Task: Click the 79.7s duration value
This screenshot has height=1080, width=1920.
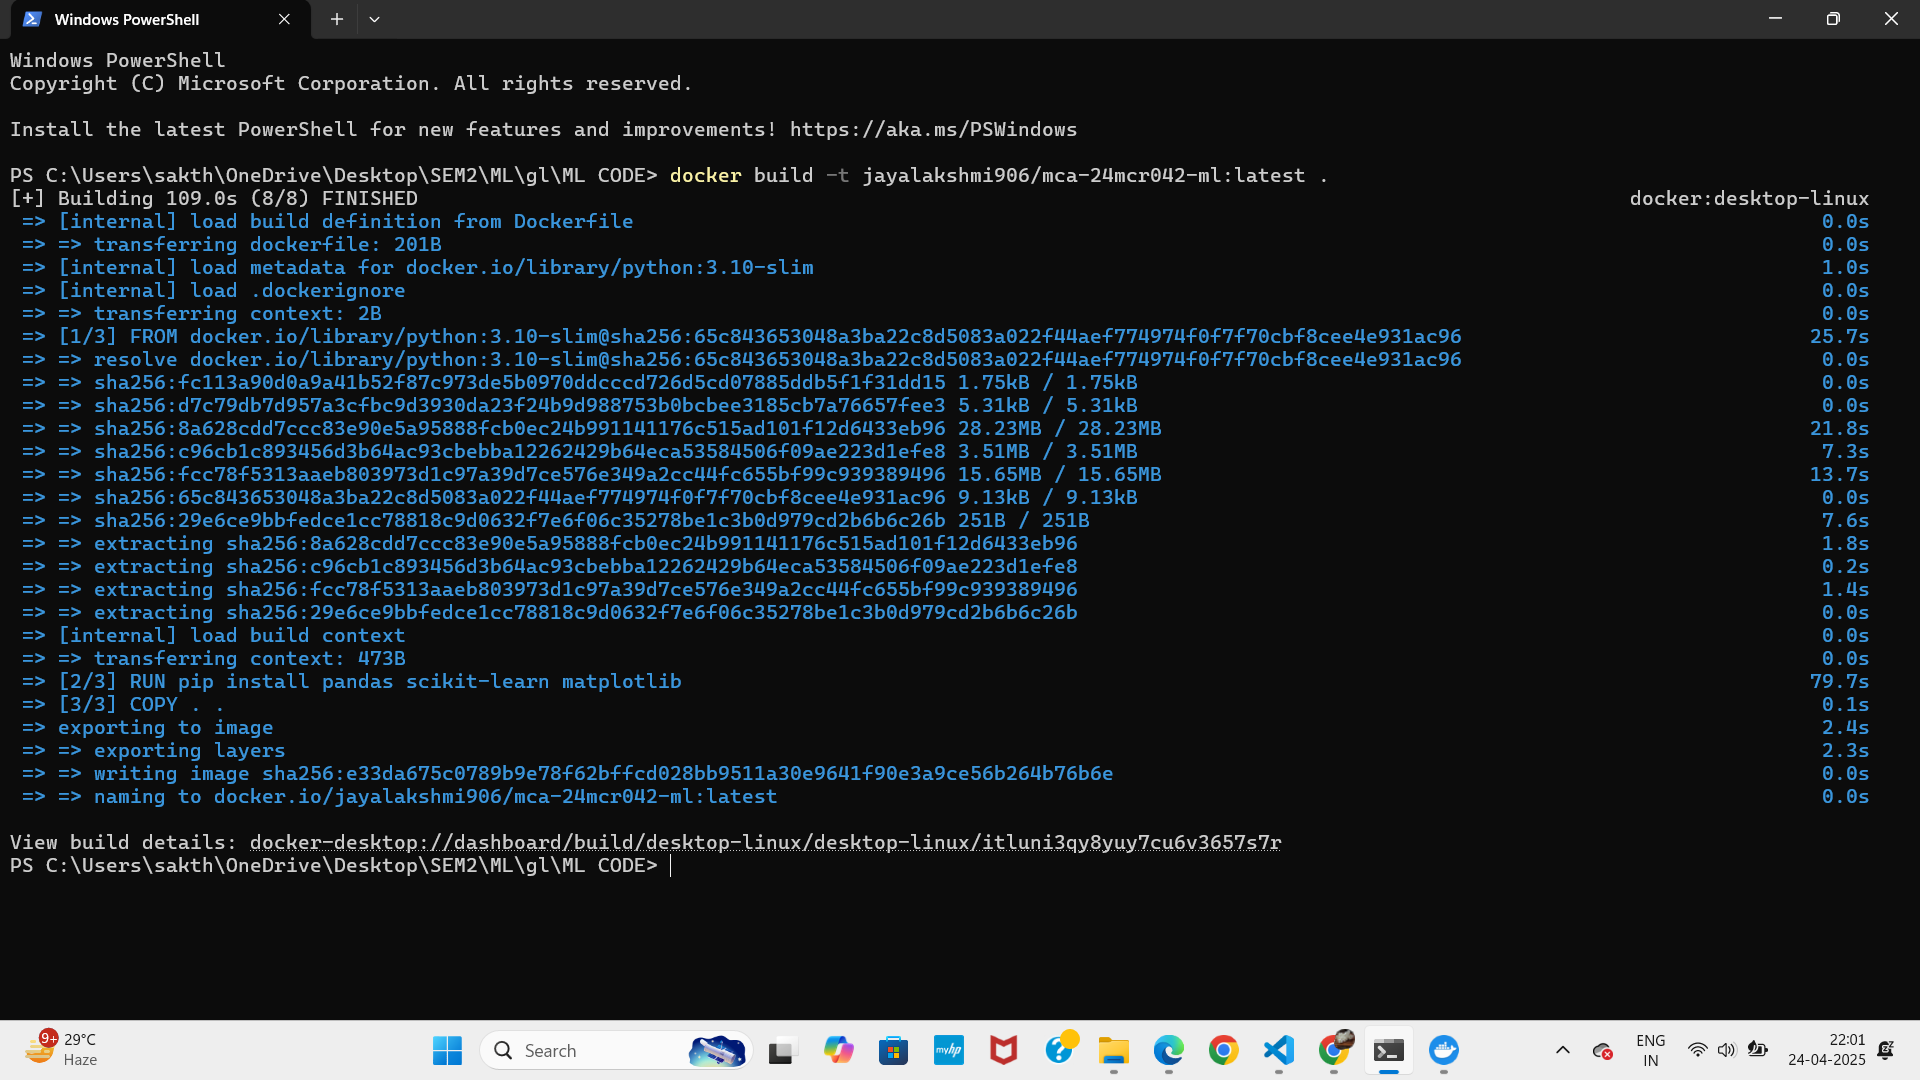Action: coord(1839,682)
